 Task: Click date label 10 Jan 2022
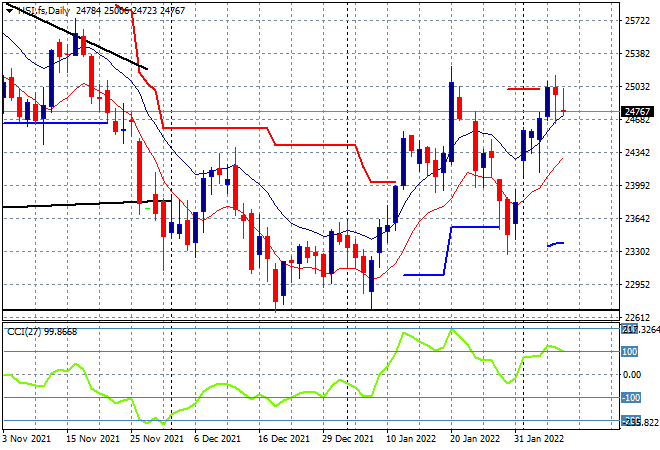[x=411, y=439]
